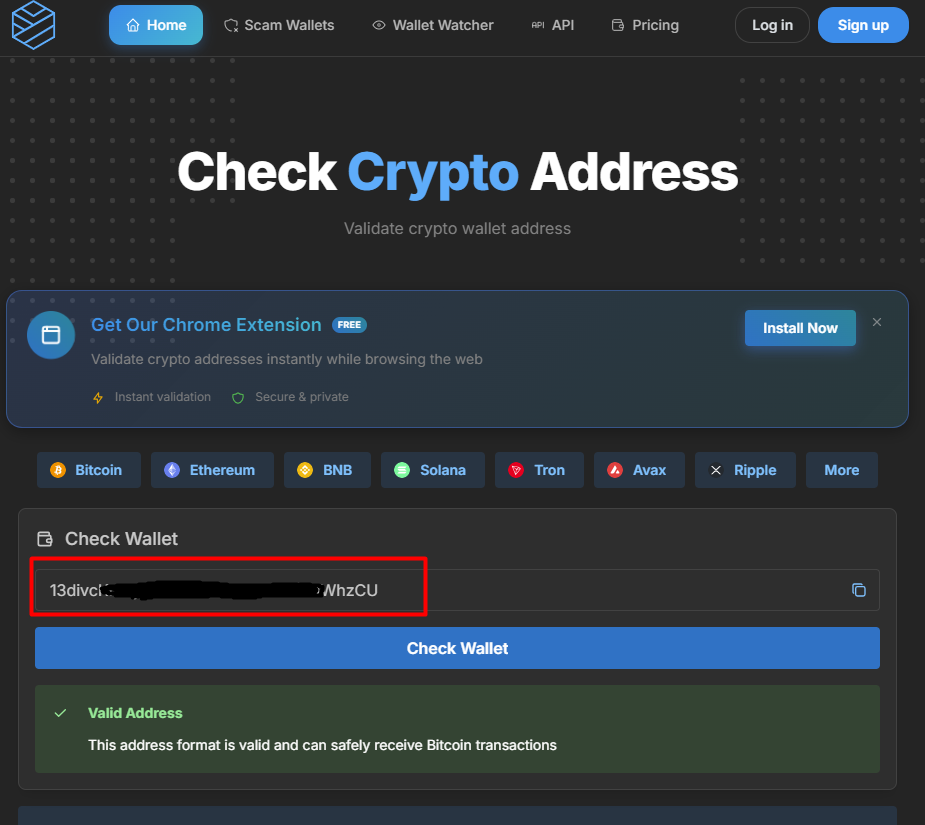Click the Log in button

pos(772,25)
